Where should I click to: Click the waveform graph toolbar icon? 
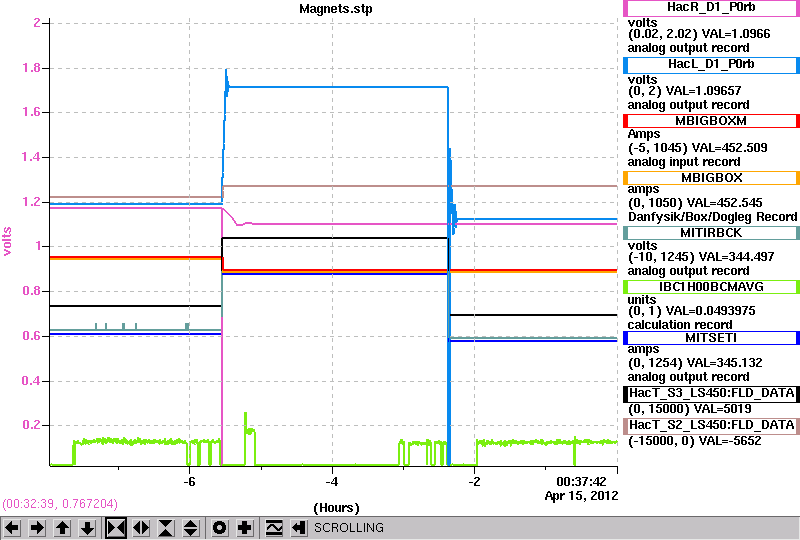(x=274, y=528)
